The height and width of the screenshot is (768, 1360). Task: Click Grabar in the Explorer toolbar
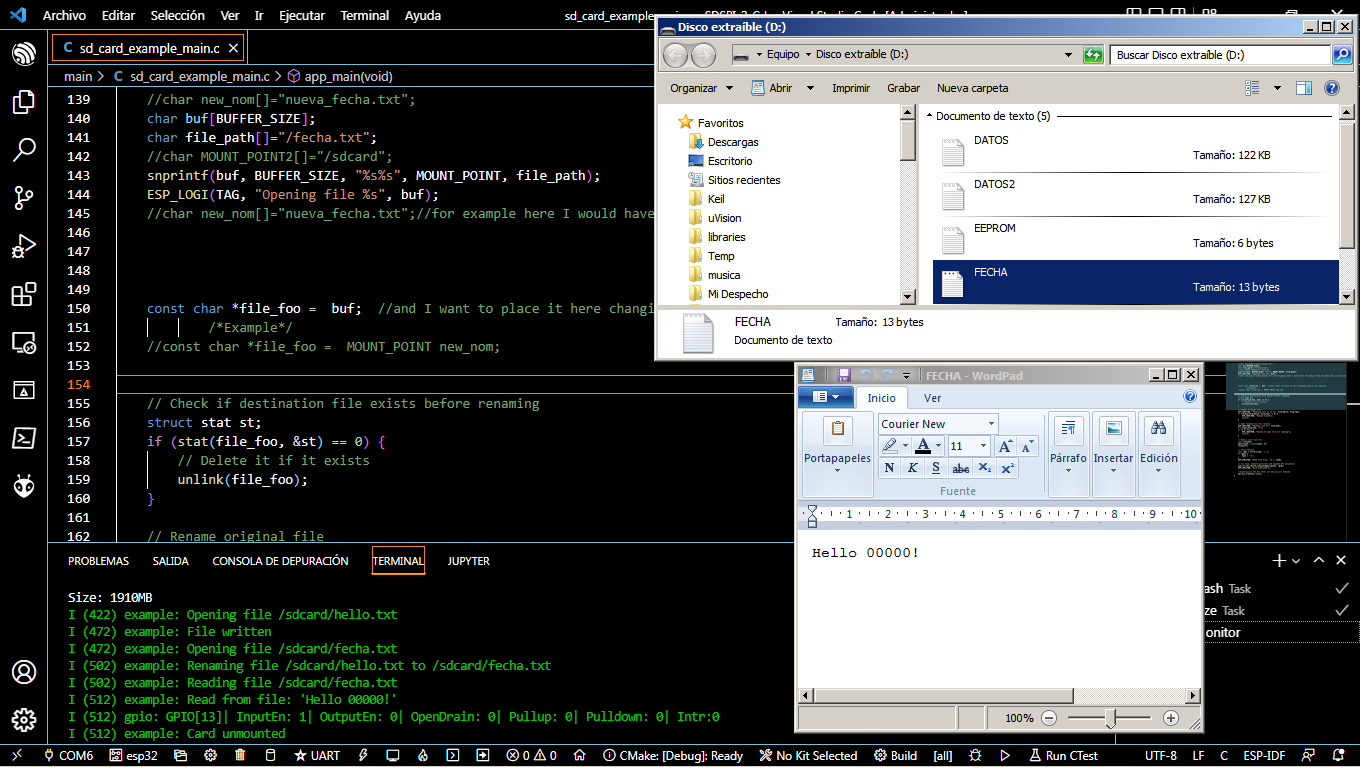coord(904,88)
